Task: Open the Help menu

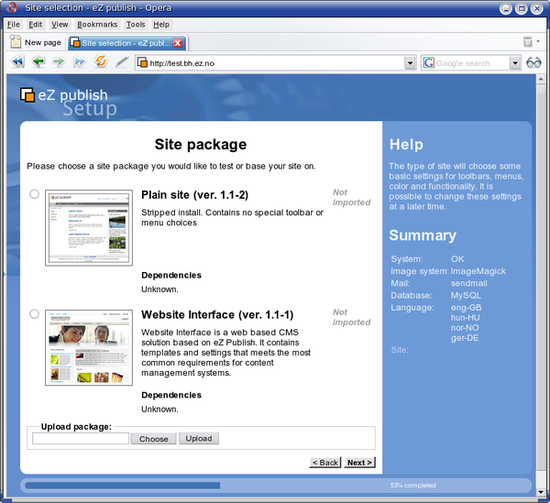Action: tap(161, 25)
